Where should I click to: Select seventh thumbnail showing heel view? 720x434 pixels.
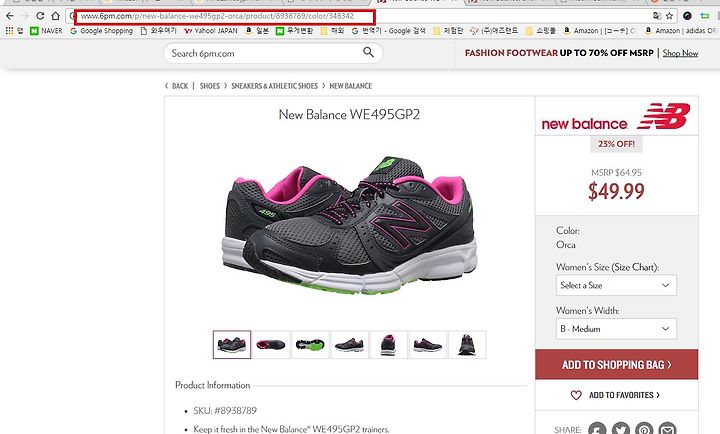point(467,344)
